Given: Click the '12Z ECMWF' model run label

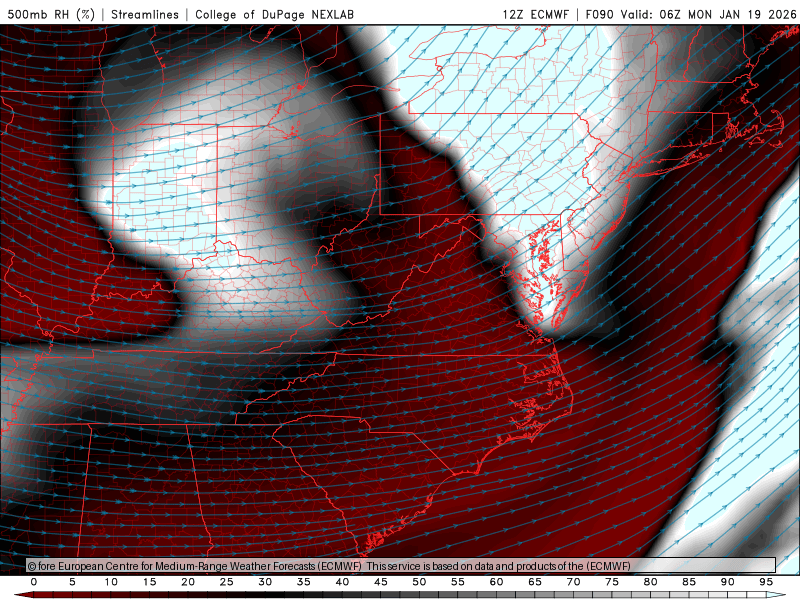Looking at the screenshot, I should click(x=535, y=14).
